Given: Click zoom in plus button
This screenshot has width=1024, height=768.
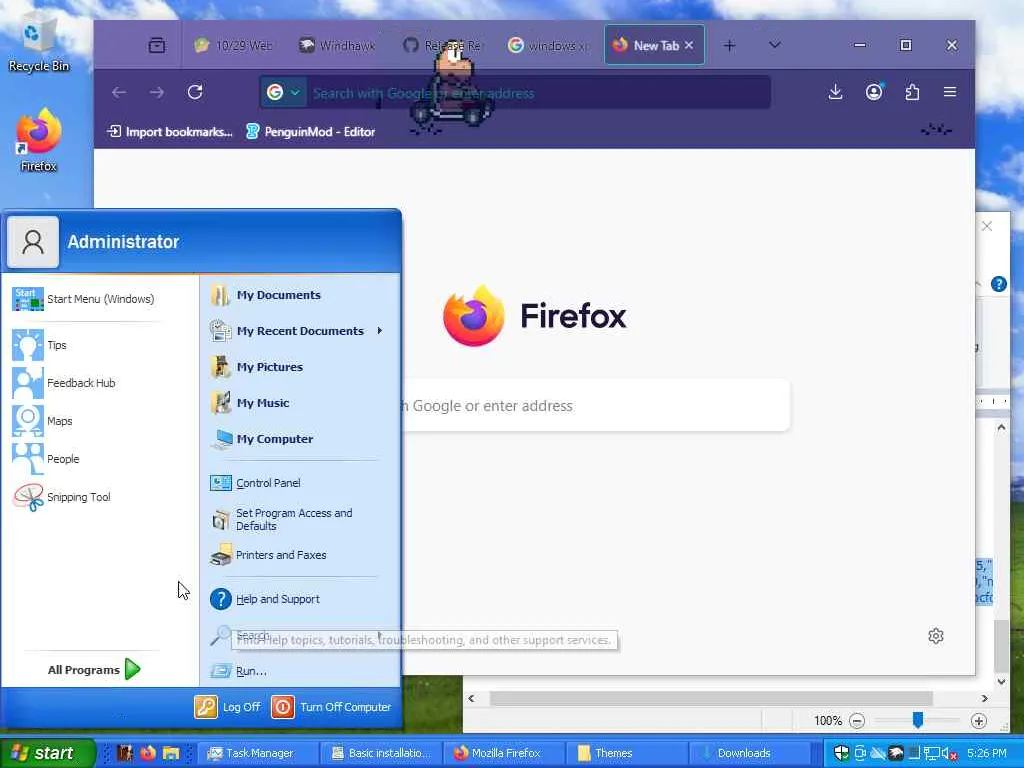Looking at the screenshot, I should tap(978, 720).
